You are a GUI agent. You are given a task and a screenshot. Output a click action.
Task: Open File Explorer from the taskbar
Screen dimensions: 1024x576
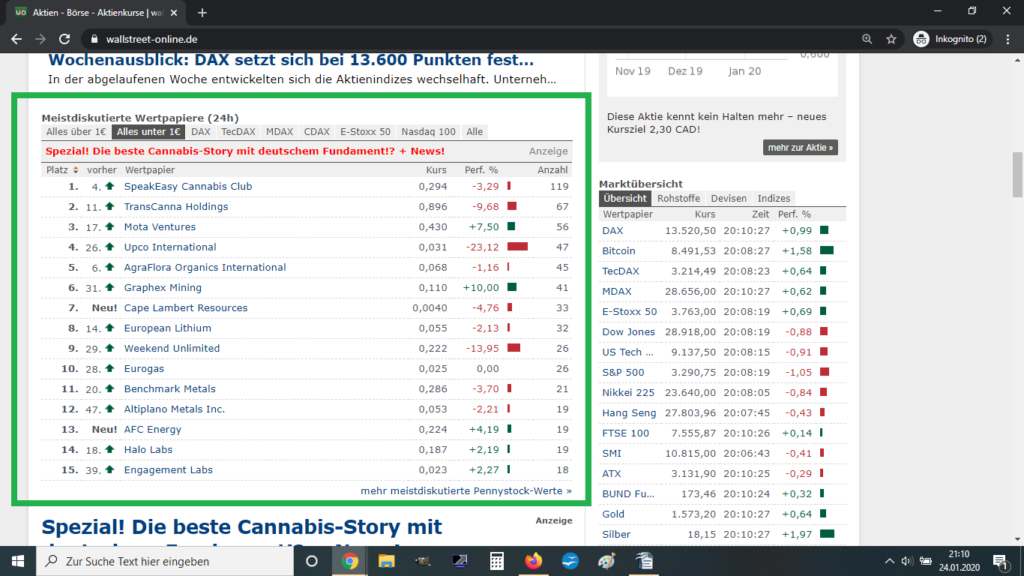point(386,561)
